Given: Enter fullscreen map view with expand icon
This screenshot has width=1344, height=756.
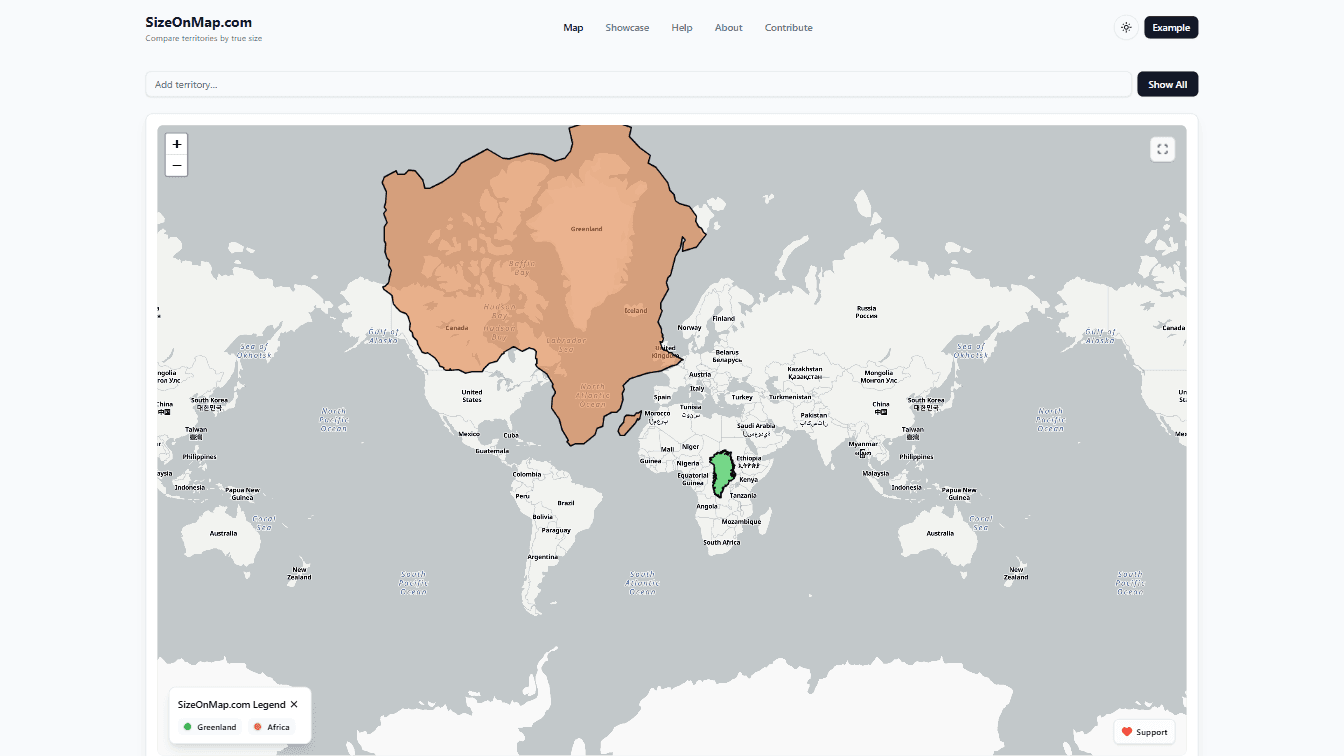Looking at the screenshot, I should tap(1162, 148).
